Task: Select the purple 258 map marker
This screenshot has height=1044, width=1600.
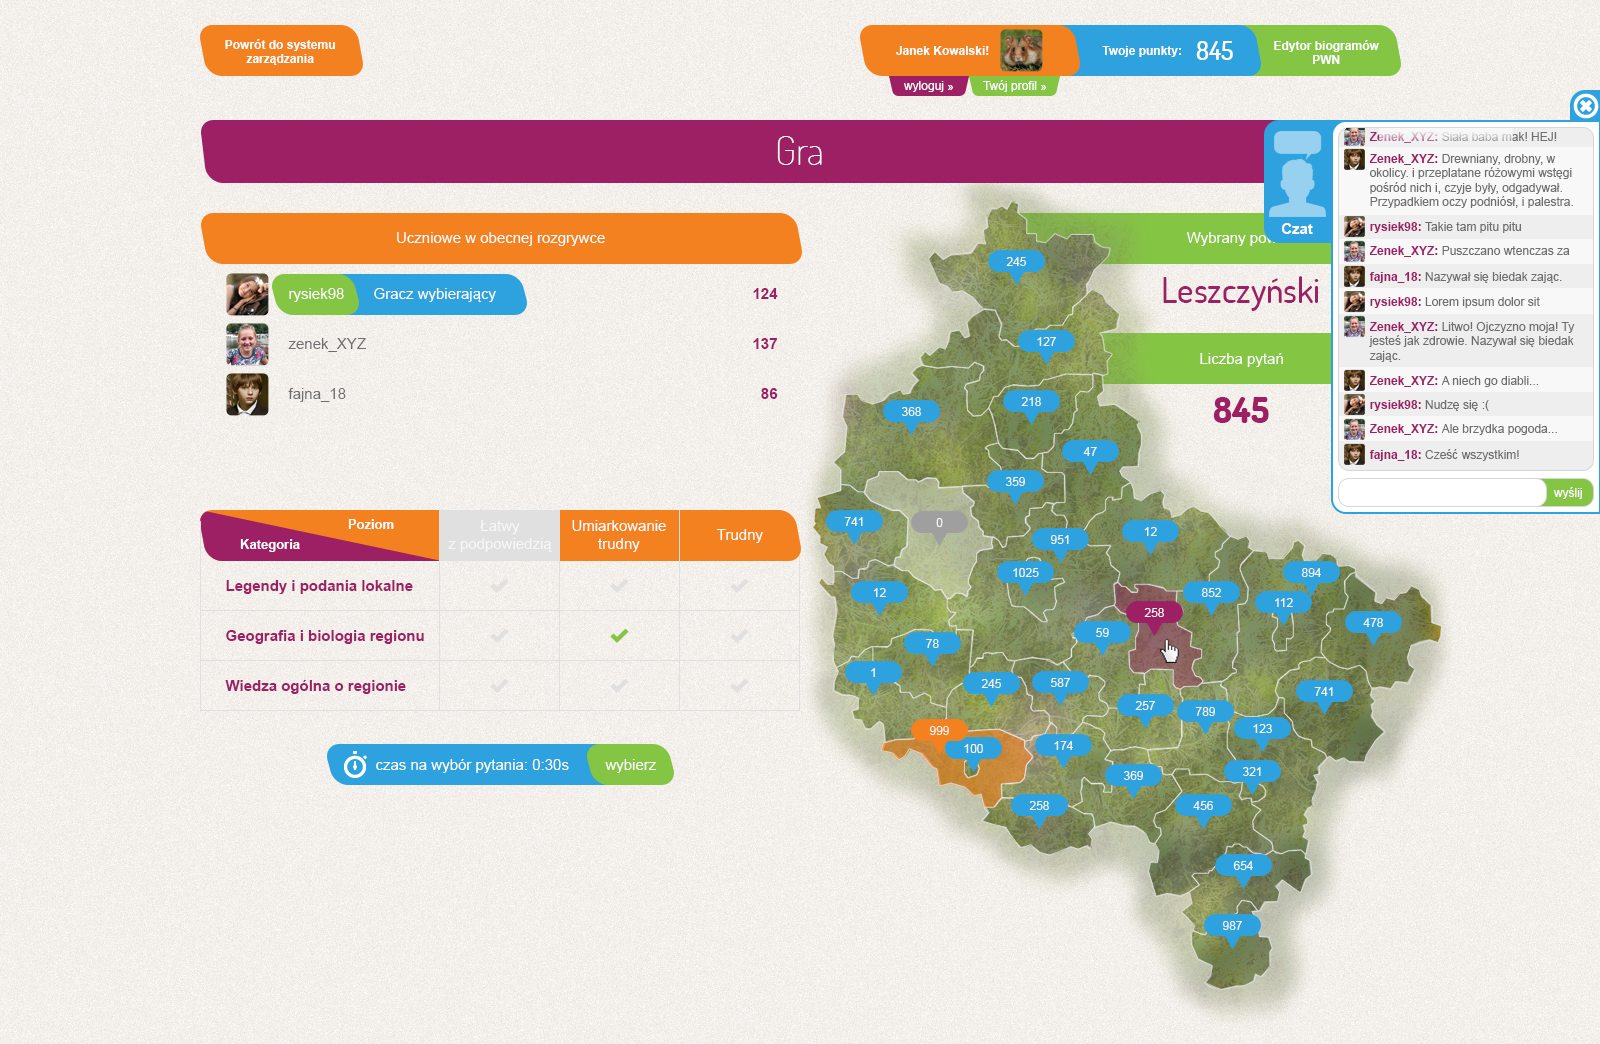Action: (1154, 613)
